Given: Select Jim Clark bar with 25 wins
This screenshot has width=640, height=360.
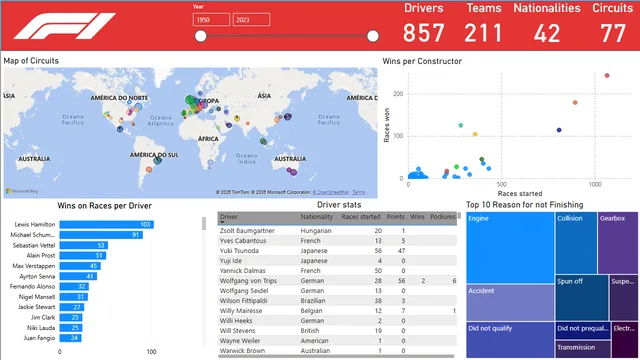Looking at the screenshot, I should pos(71,317).
